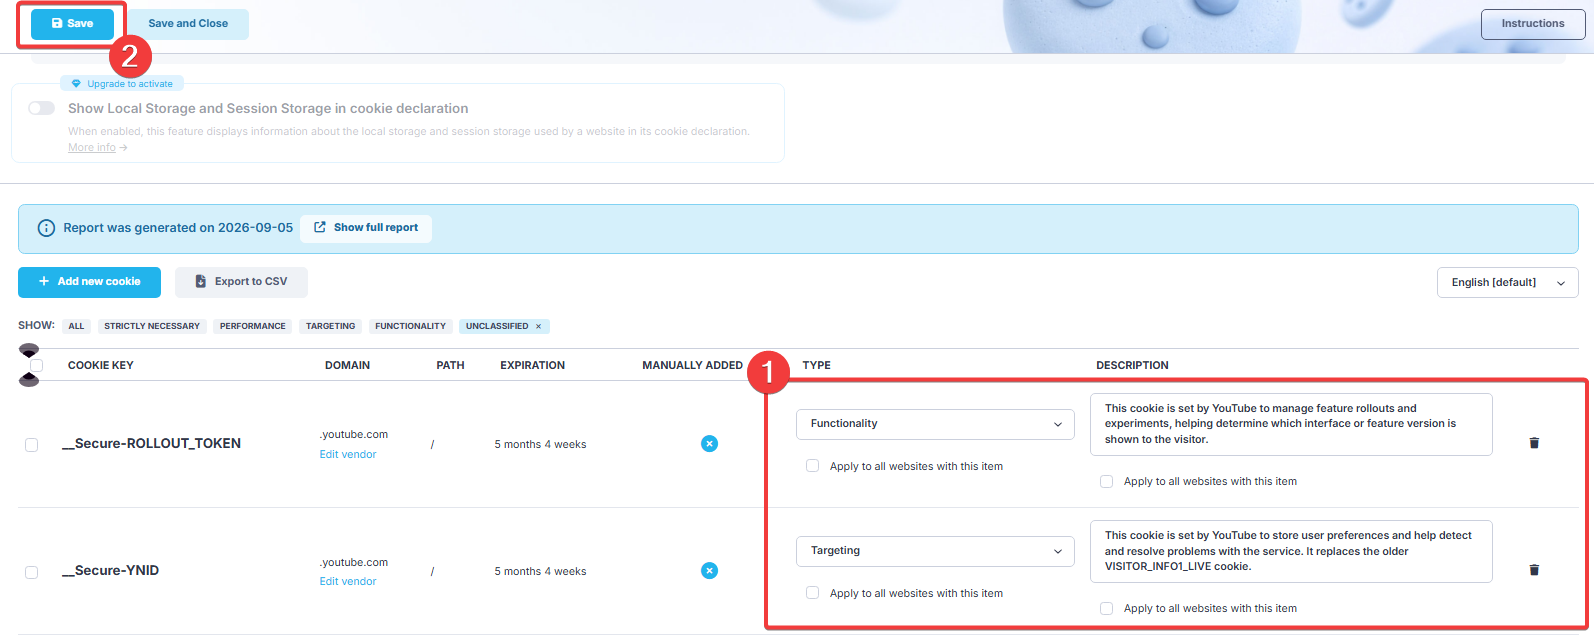The height and width of the screenshot is (635, 1594).
Task: Delete the __Secure-YNID cookie via trash icon
Action: [1534, 570]
